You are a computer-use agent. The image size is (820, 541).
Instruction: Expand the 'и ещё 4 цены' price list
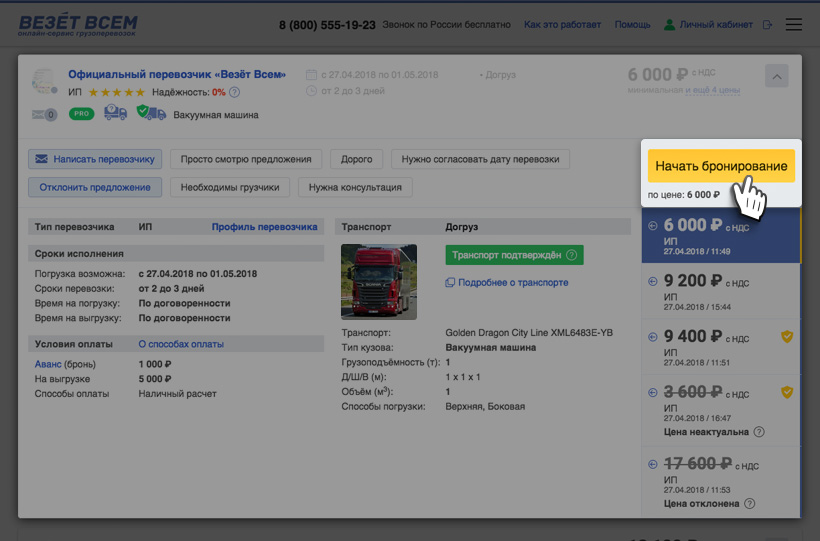click(x=712, y=91)
